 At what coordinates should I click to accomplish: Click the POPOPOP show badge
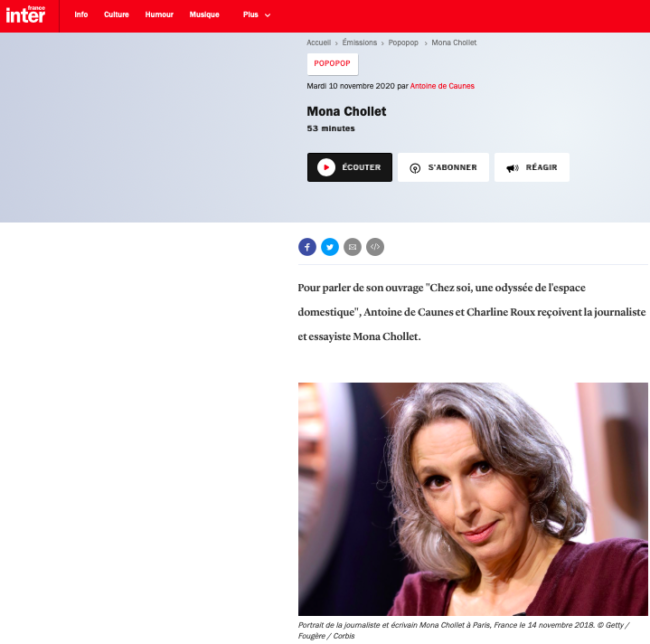pos(332,64)
